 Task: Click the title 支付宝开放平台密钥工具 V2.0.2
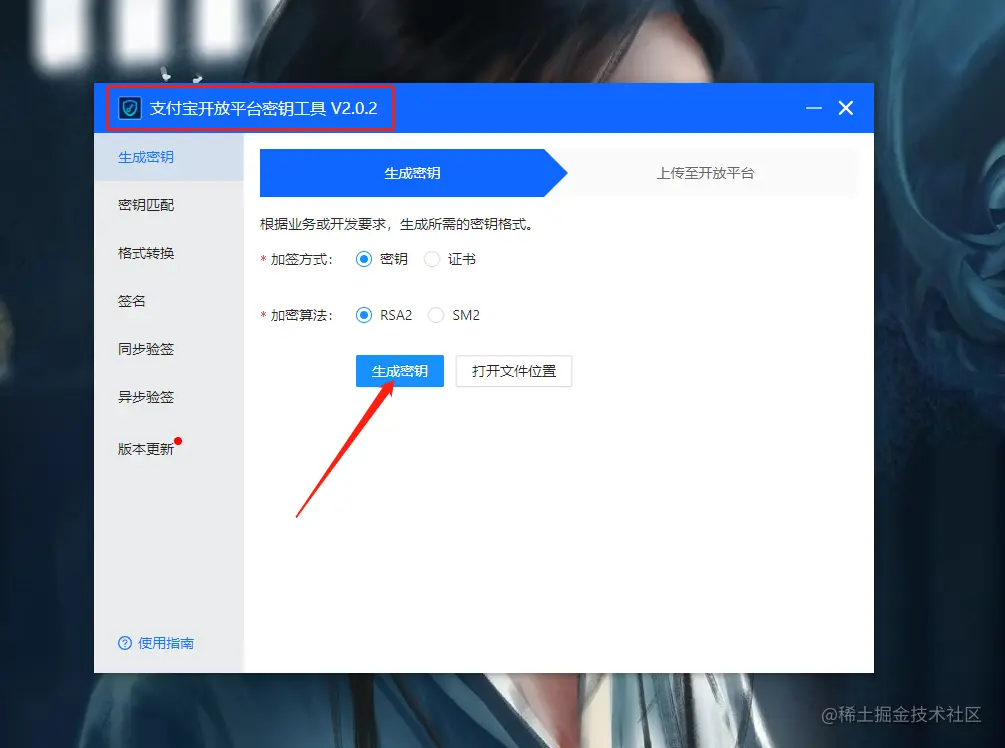(x=263, y=108)
